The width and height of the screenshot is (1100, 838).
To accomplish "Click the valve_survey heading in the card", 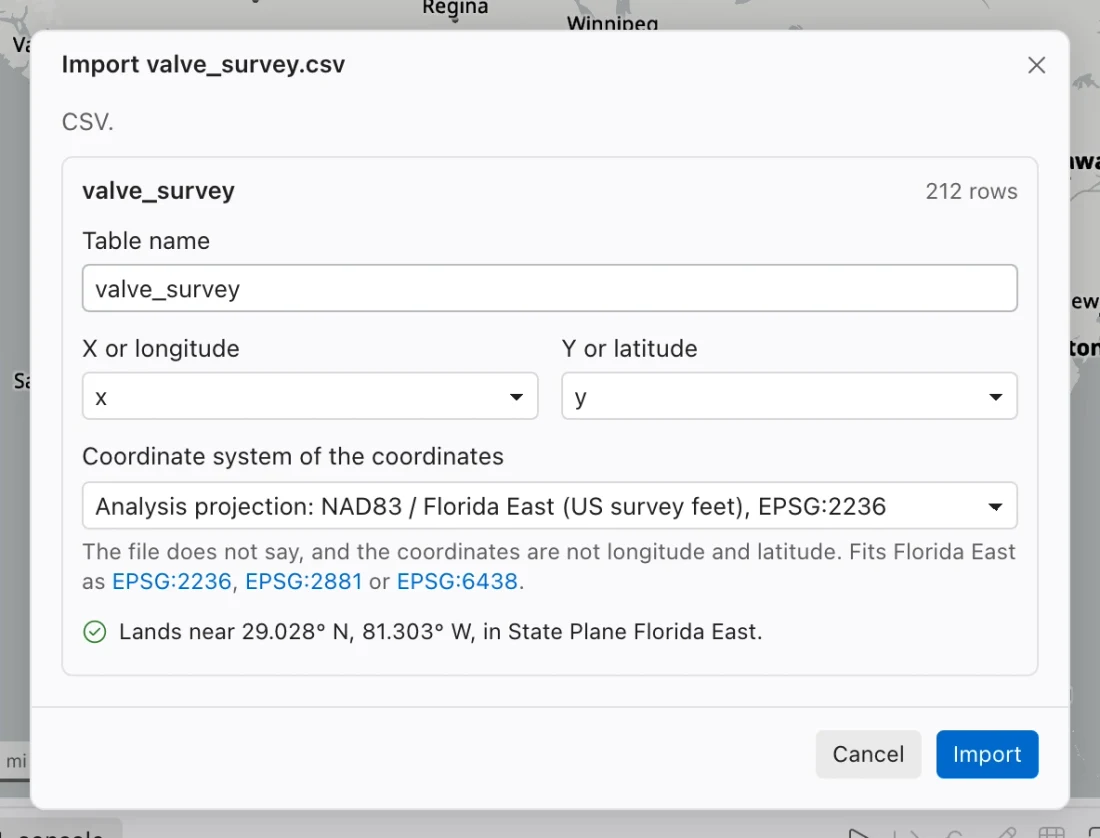I will coord(159,191).
